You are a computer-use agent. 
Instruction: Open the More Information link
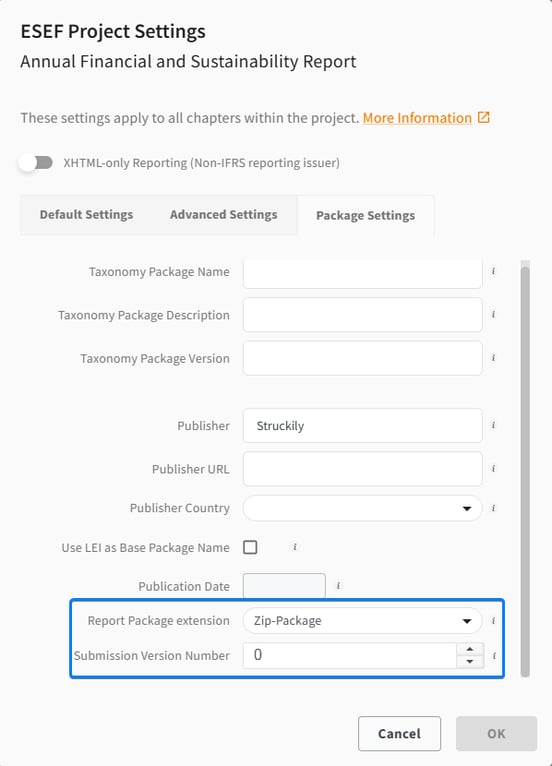[x=417, y=118]
